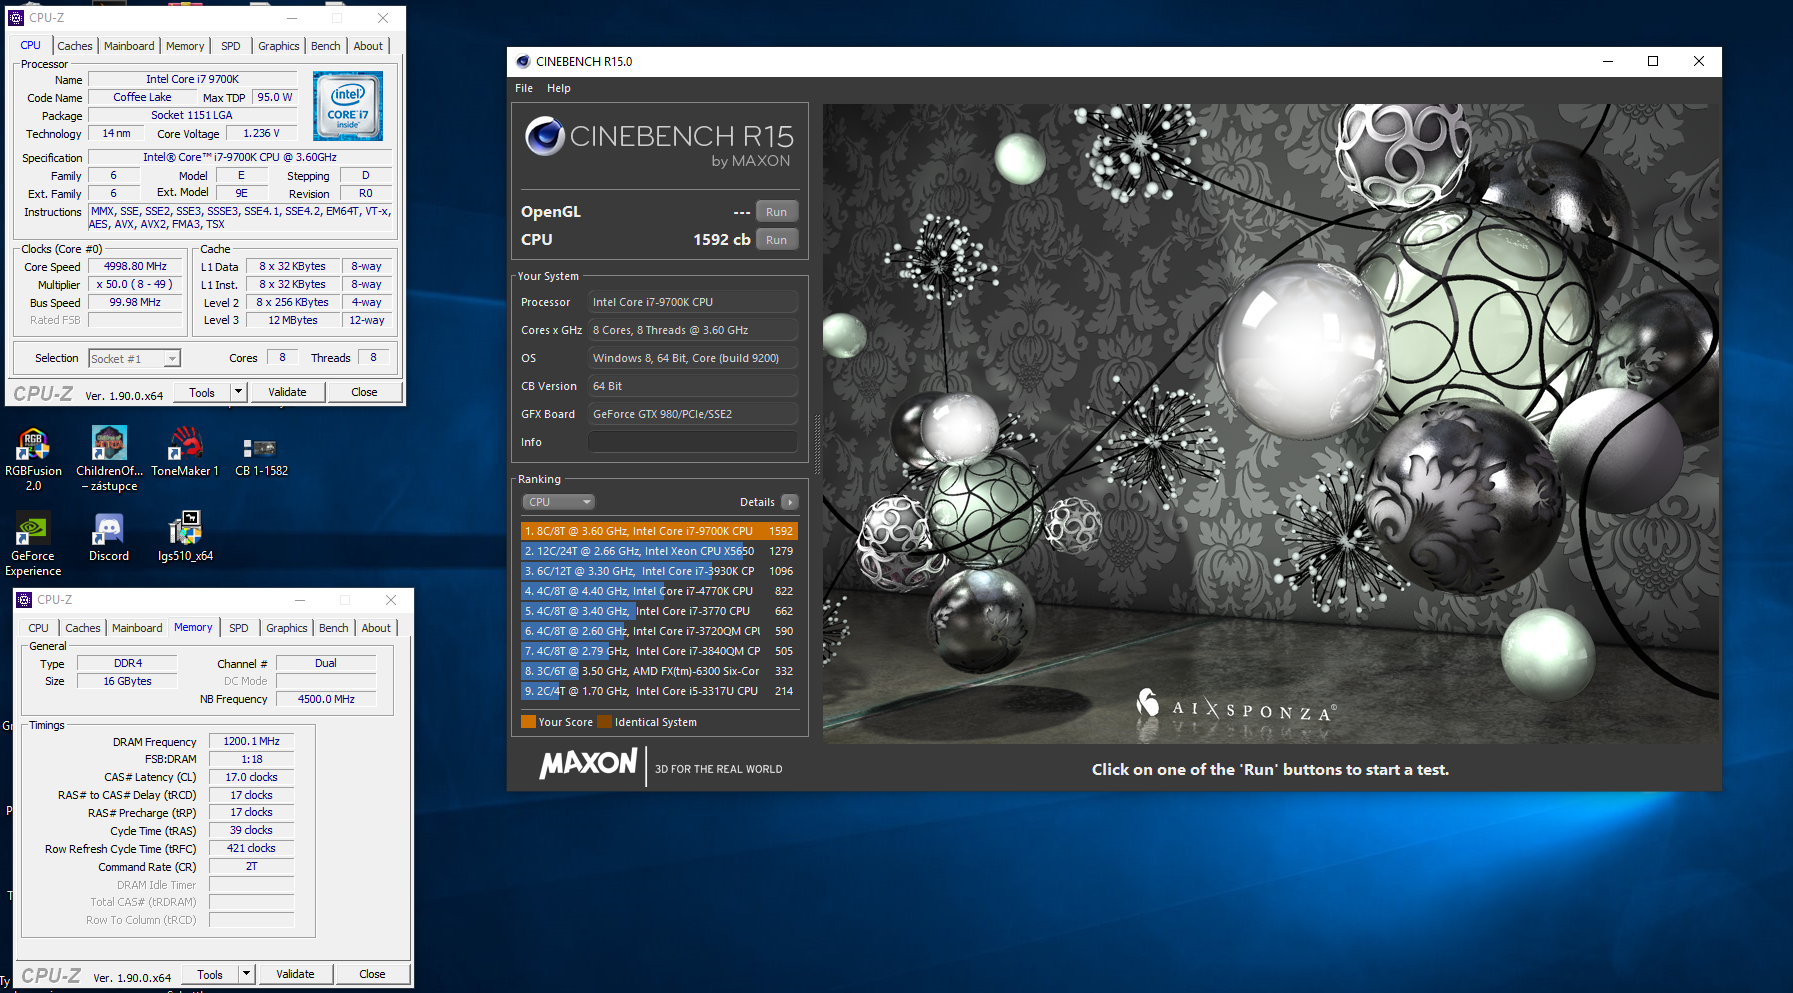Open About tab in bottom CPU-Z

click(x=376, y=628)
